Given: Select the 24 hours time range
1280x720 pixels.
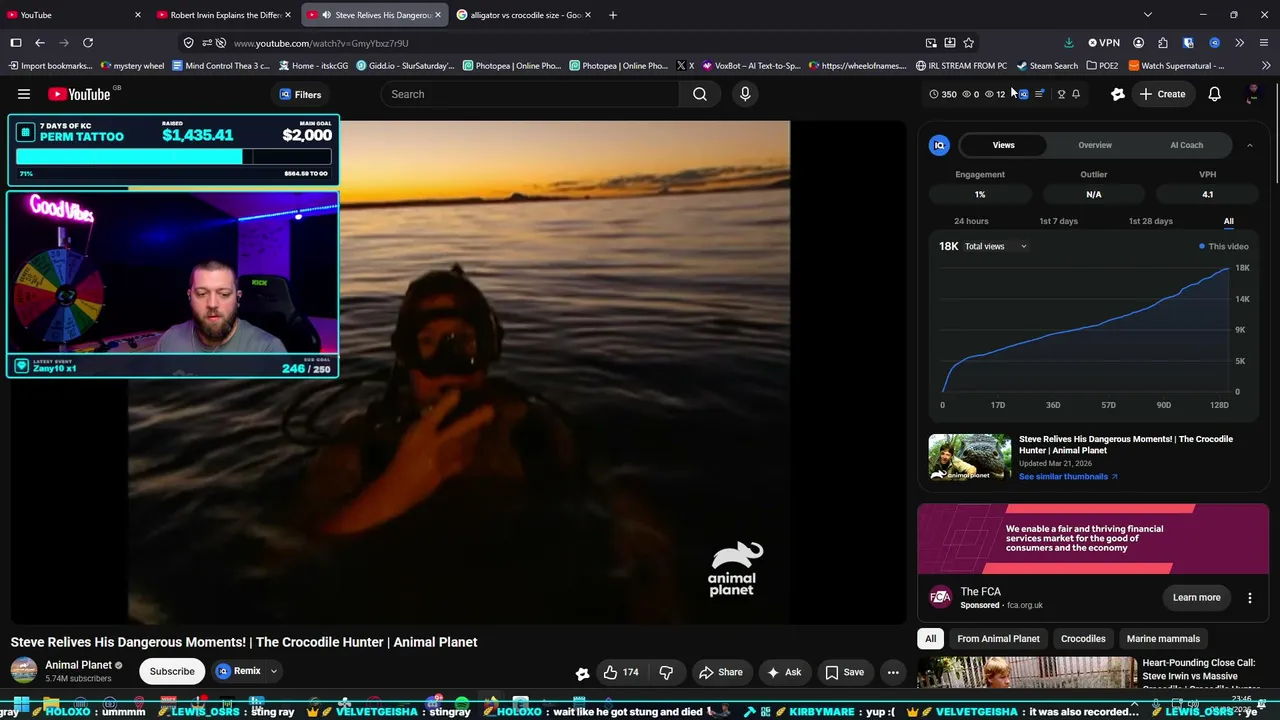Looking at the screenshot, I should point(971,221).
